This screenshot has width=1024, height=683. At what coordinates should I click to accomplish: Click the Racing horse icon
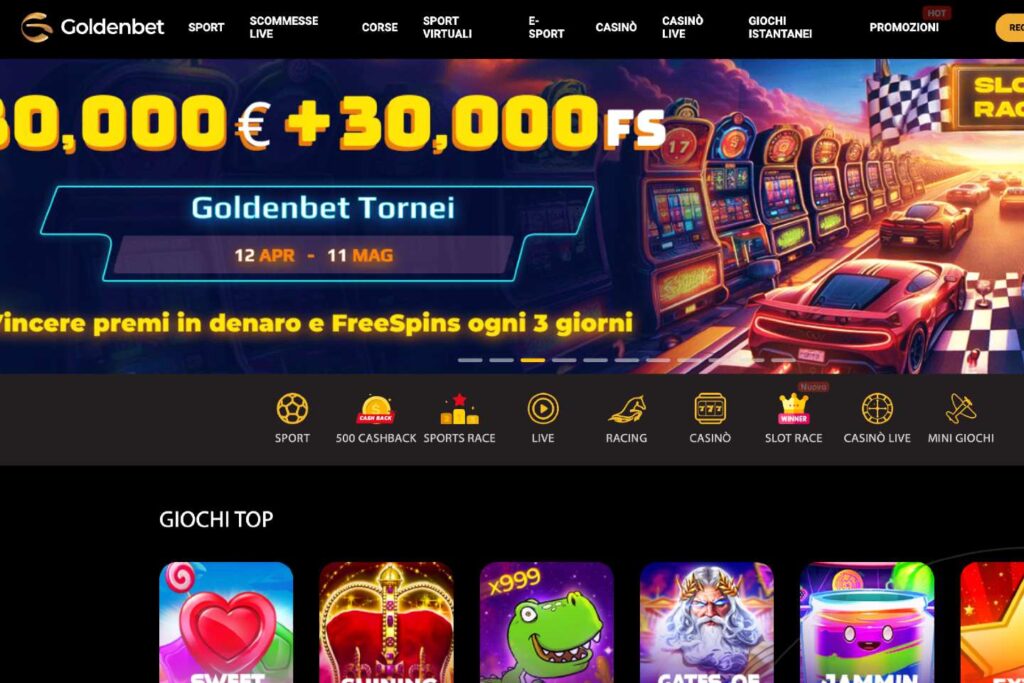click(x=626, y=409)
